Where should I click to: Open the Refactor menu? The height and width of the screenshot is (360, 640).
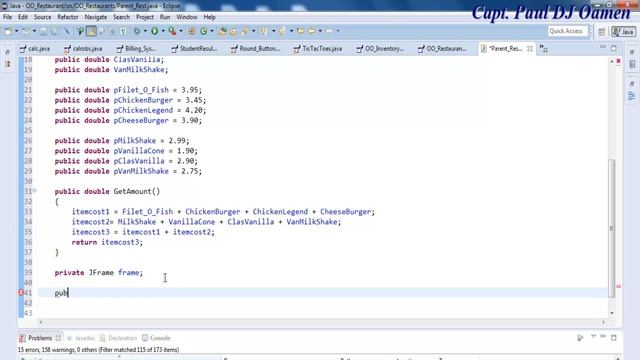click(68, 17)
